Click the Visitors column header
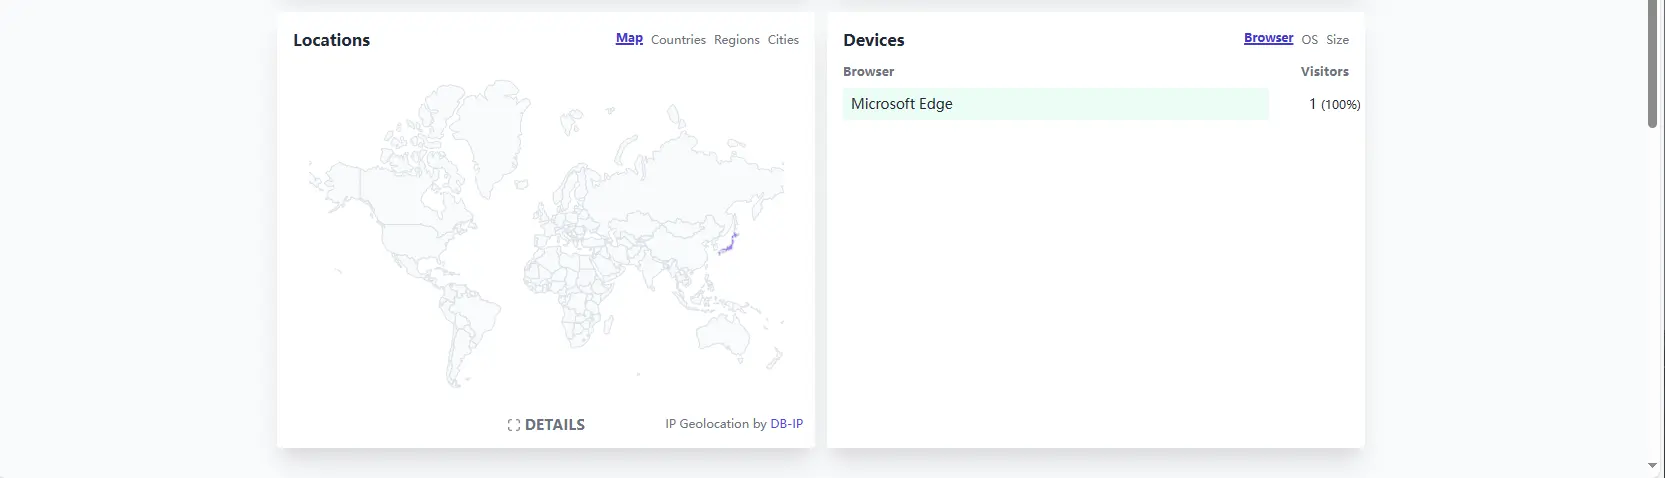Viewport: 1665px width, 478px height. point(1324,72)
